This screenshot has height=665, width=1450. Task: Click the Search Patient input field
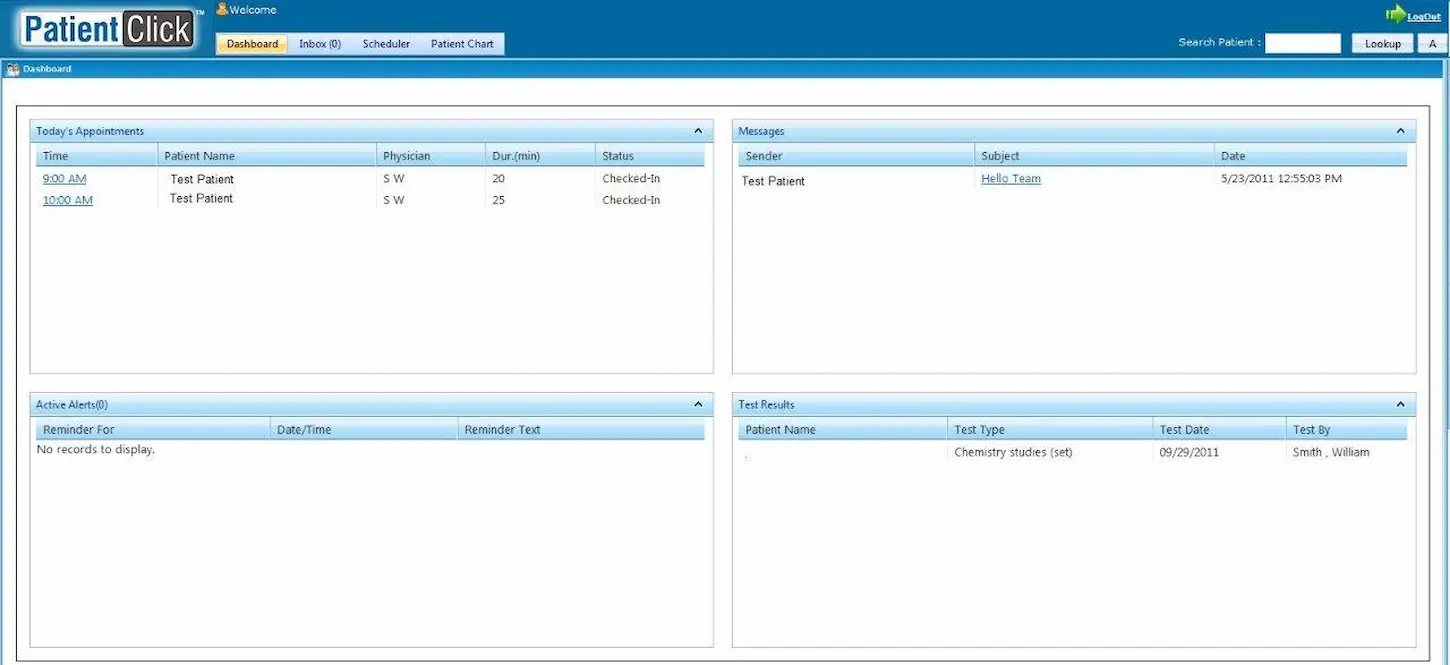point(1302,42)
